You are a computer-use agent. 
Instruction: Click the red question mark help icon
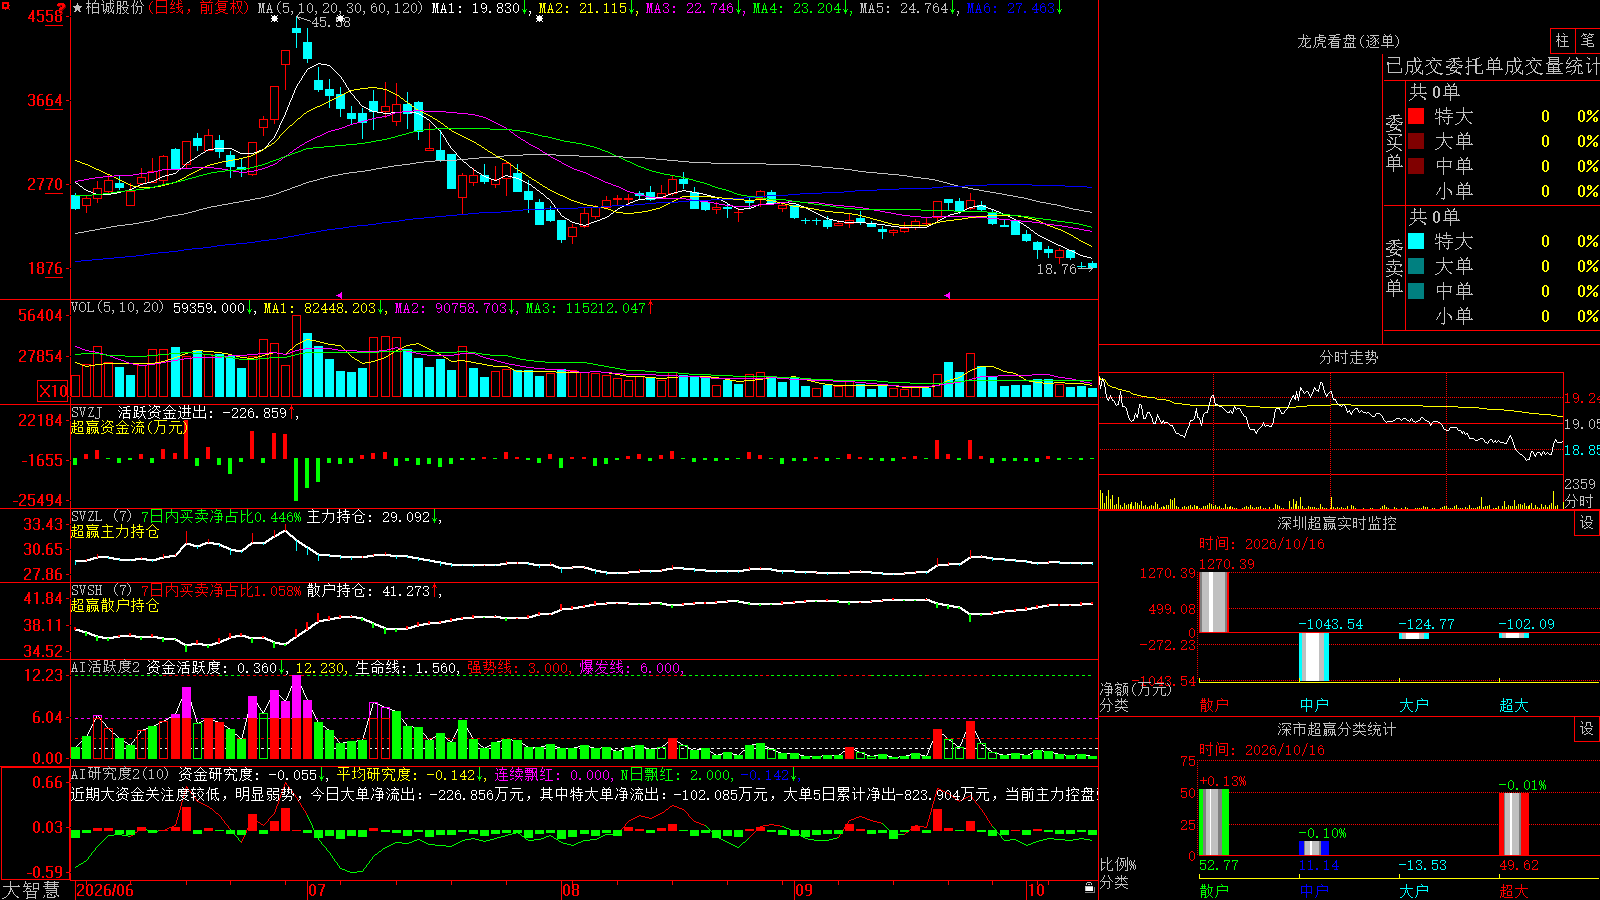point(63,7)
